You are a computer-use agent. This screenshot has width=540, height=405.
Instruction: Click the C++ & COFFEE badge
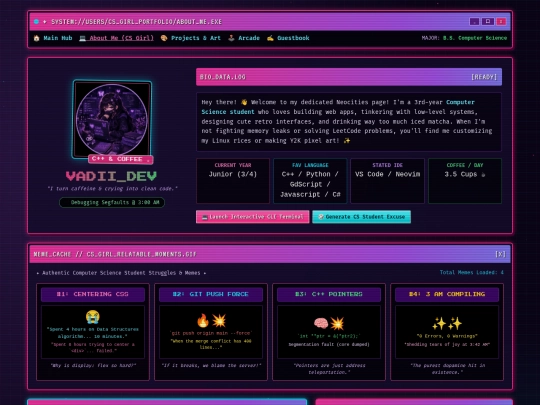coord(121,159)
